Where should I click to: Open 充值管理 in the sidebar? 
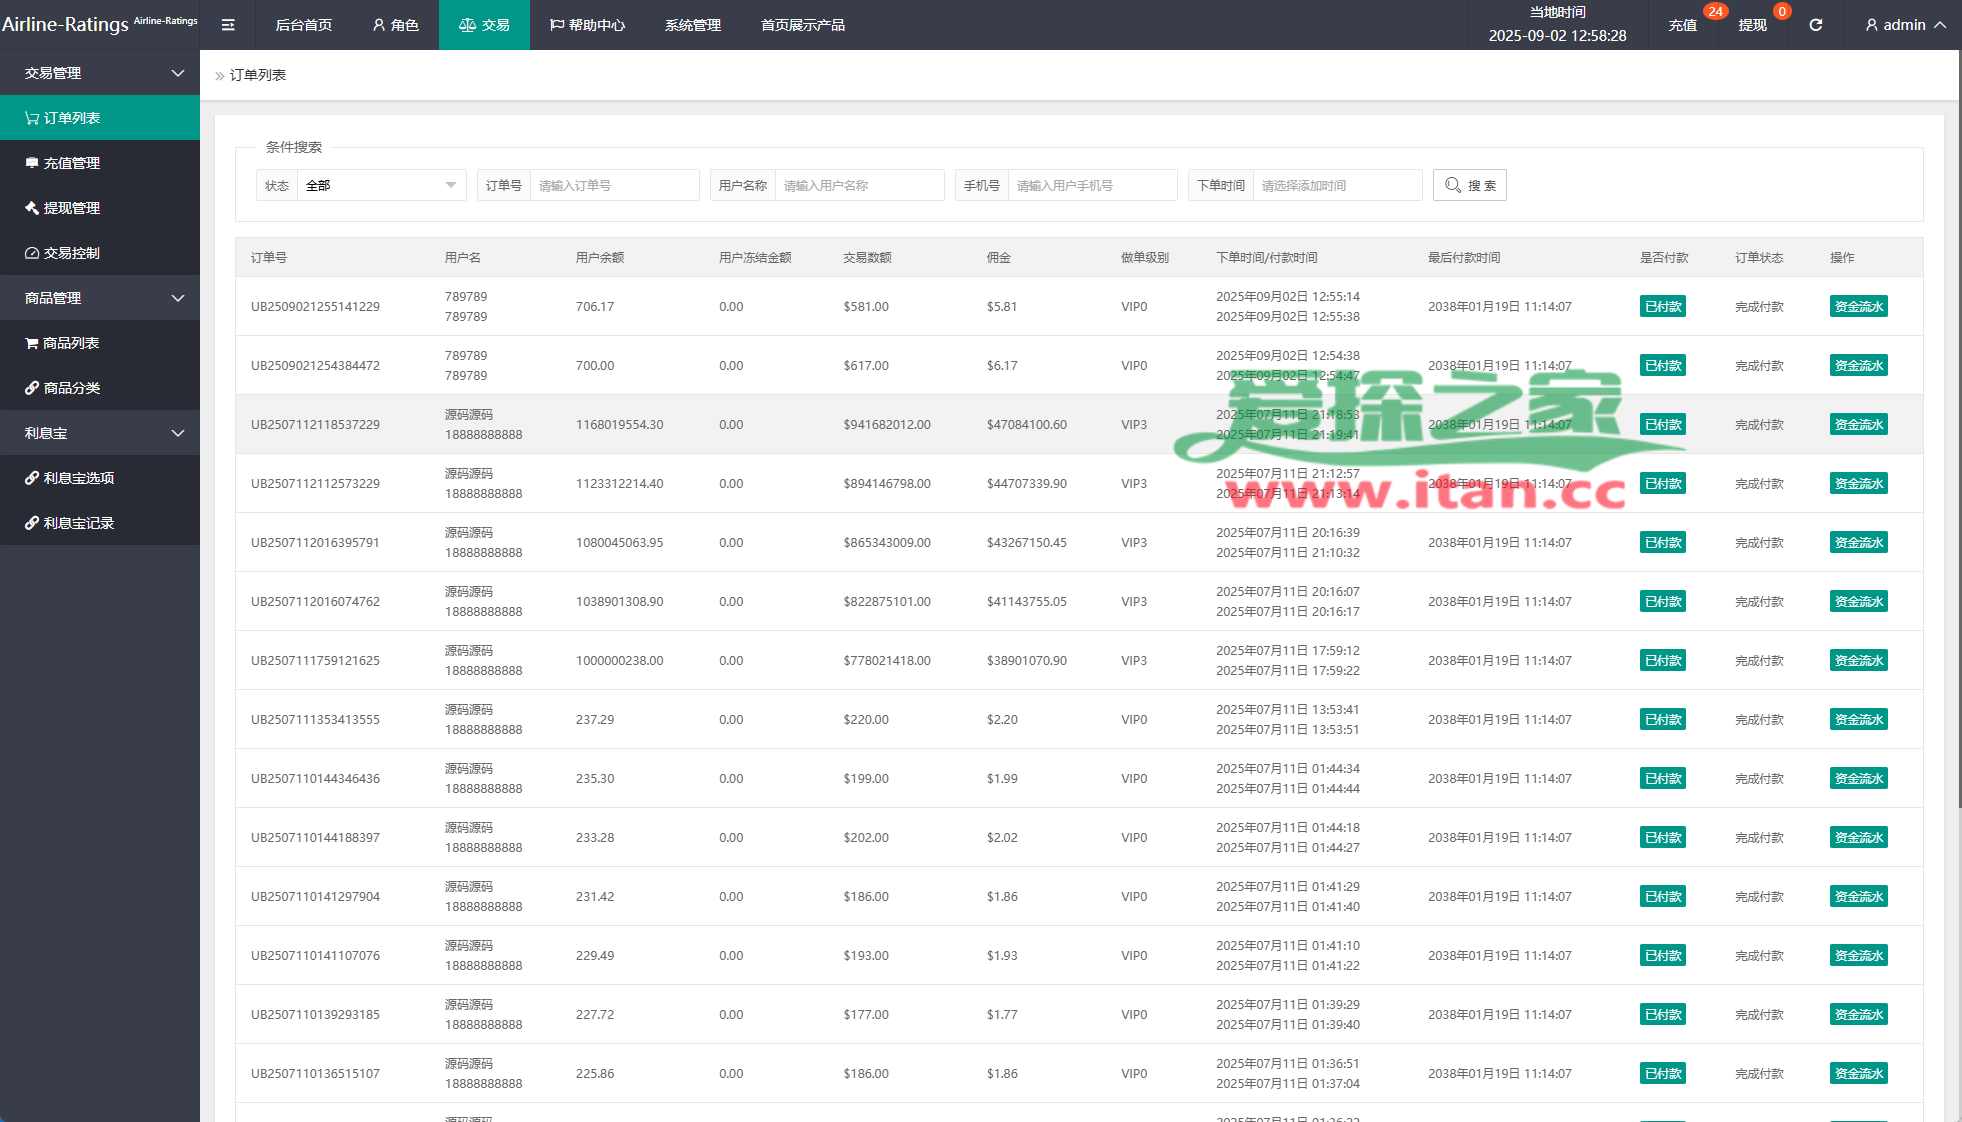pos(100,163)
